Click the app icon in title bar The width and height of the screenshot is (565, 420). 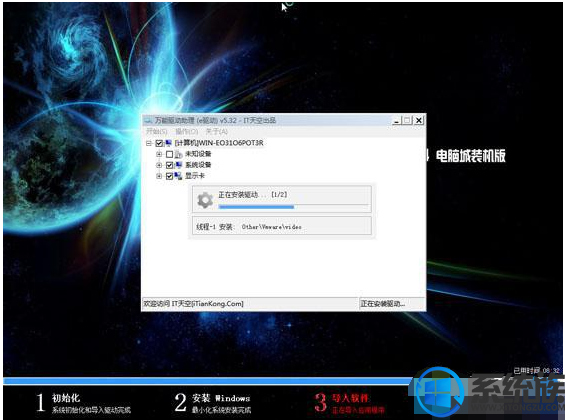coord(147,121)
